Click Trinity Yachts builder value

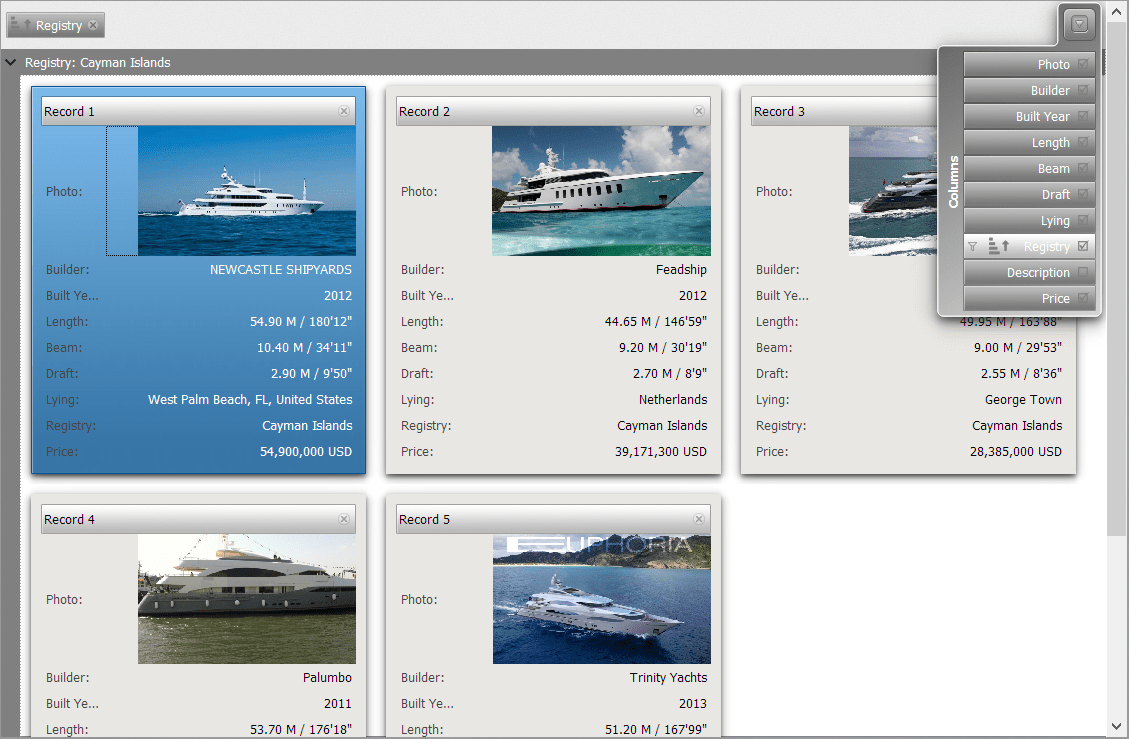(668, 677)
